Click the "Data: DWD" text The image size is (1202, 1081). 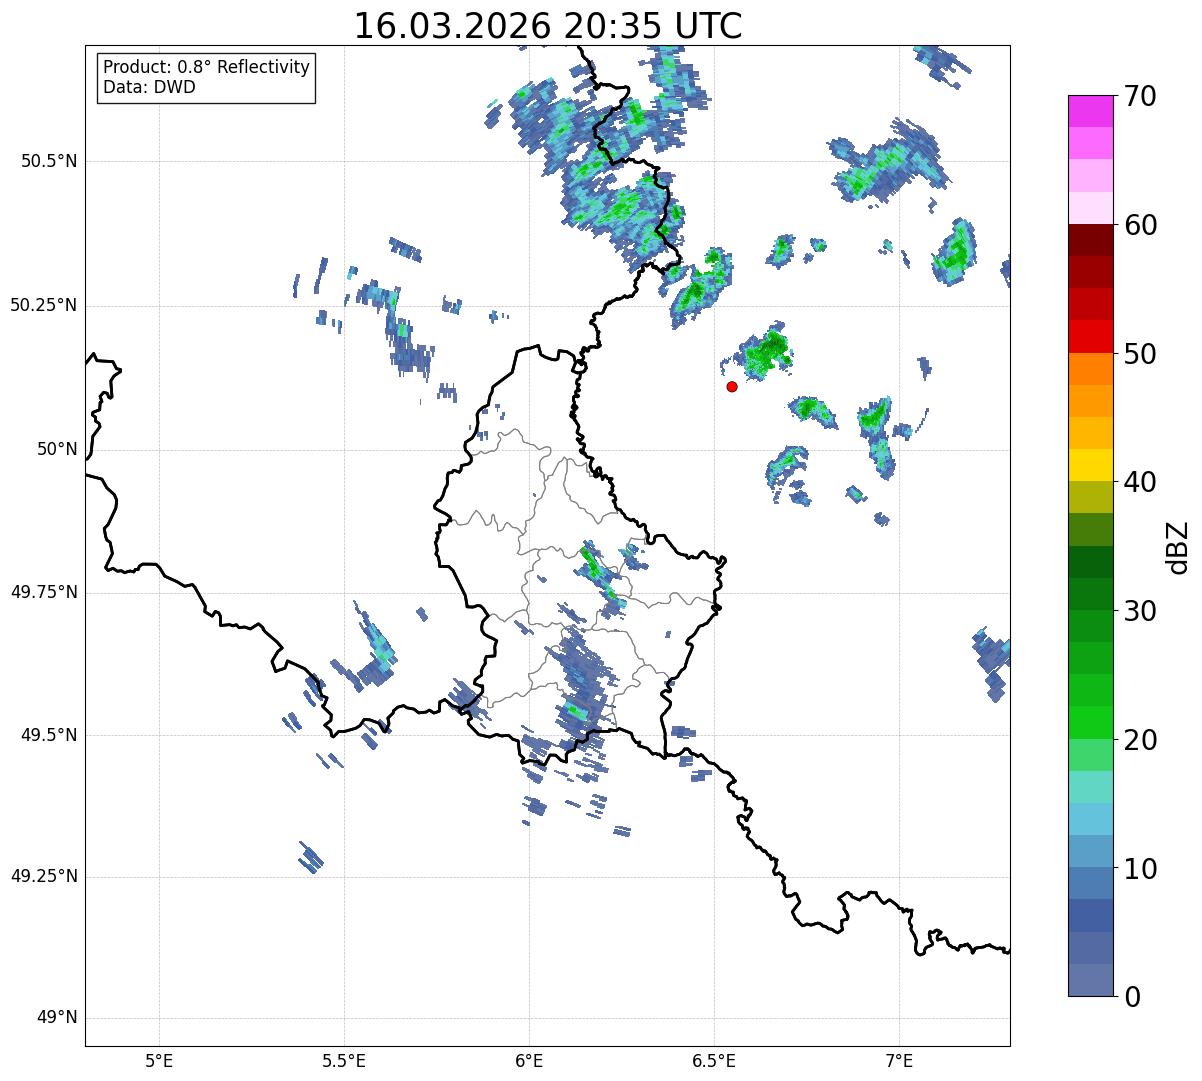click(149, 87)
